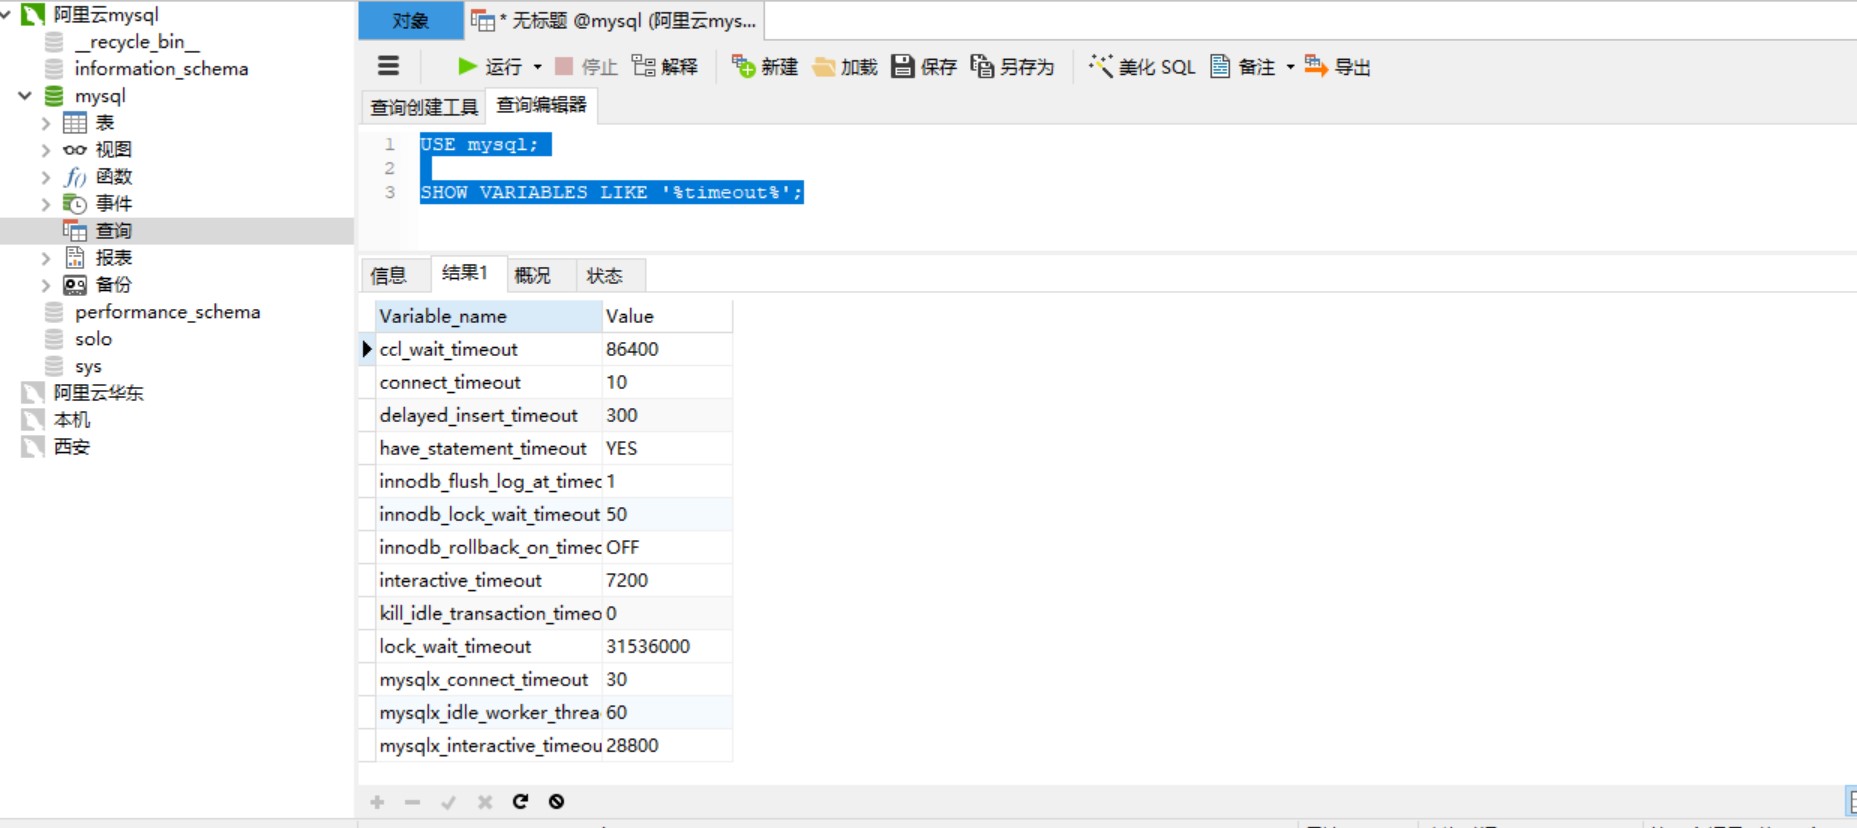Expand the 视图 (Views) node
1857x828 pixels.
click(46, 150)
